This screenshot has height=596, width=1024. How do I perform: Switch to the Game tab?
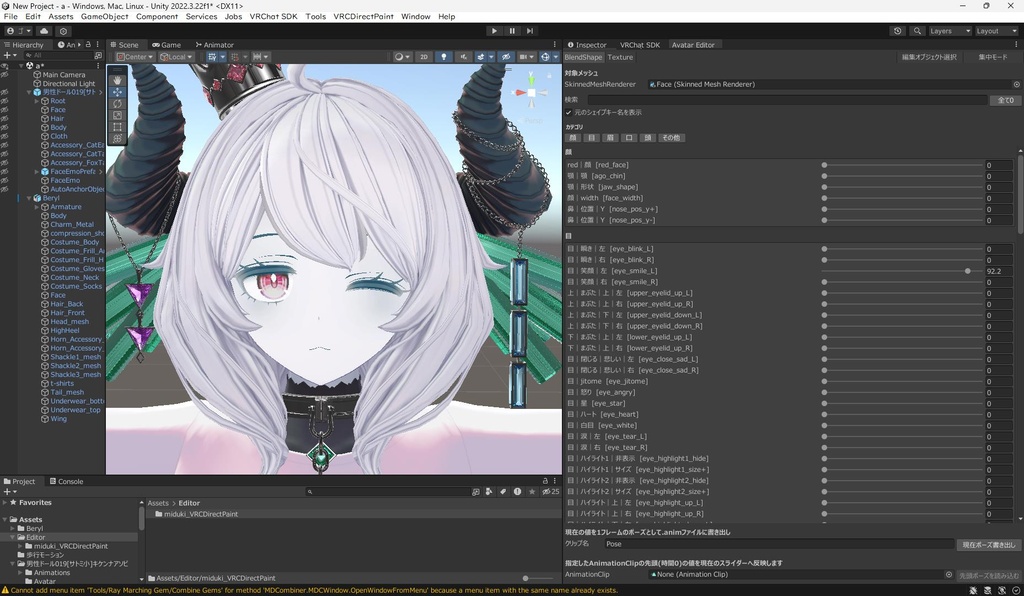[167, 44]
